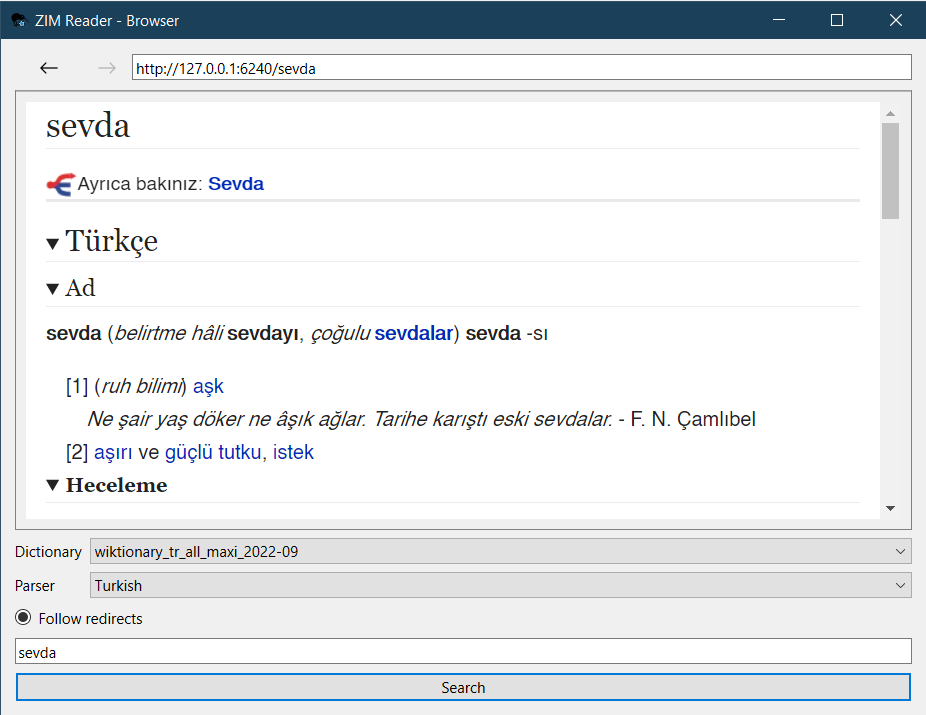Click the ZIM Reader app icon in title bar
Screen dimensions: 926x715
18,20
